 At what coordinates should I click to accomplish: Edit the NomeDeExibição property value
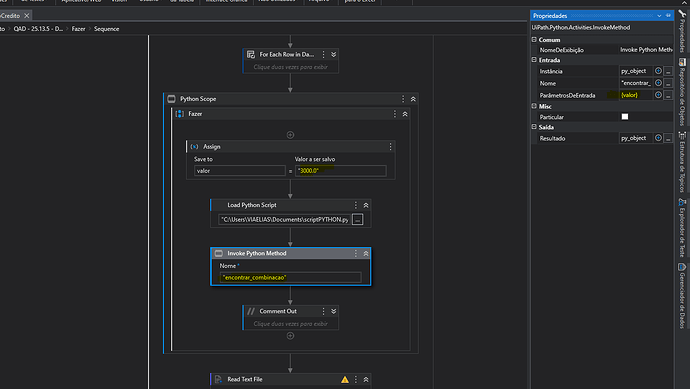point(646,50)
